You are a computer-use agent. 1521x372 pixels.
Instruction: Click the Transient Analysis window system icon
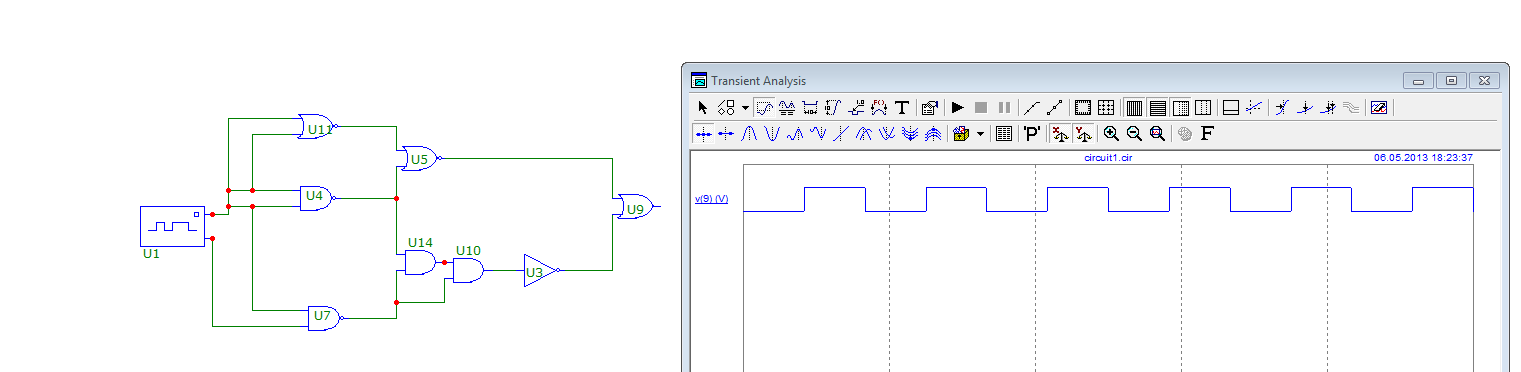coord(699,81)
